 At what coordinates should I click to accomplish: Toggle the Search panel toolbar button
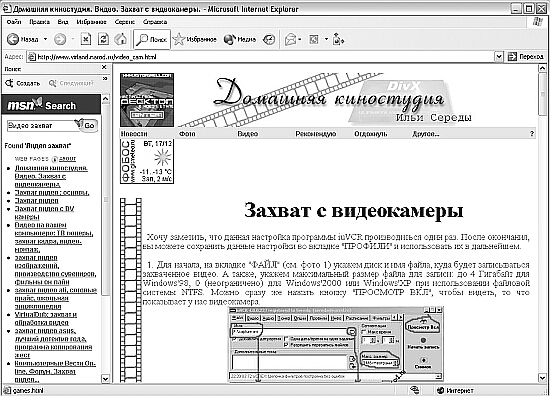[x=152, y=39]
